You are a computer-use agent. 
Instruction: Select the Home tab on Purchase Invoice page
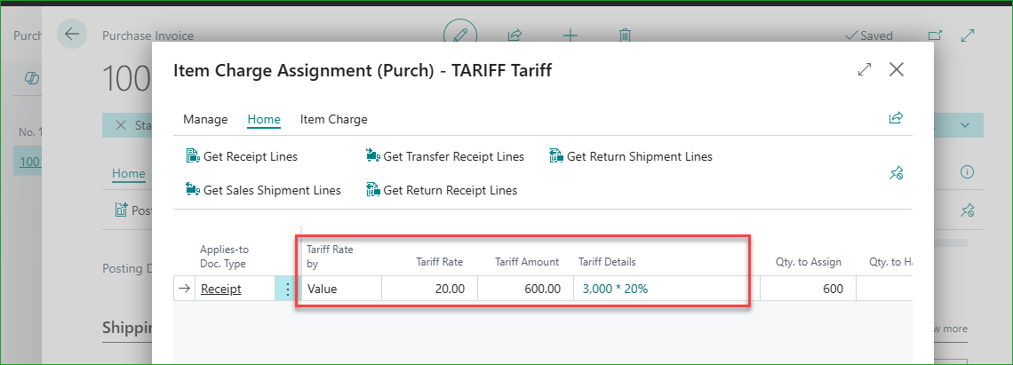click(x=129, y=173)
